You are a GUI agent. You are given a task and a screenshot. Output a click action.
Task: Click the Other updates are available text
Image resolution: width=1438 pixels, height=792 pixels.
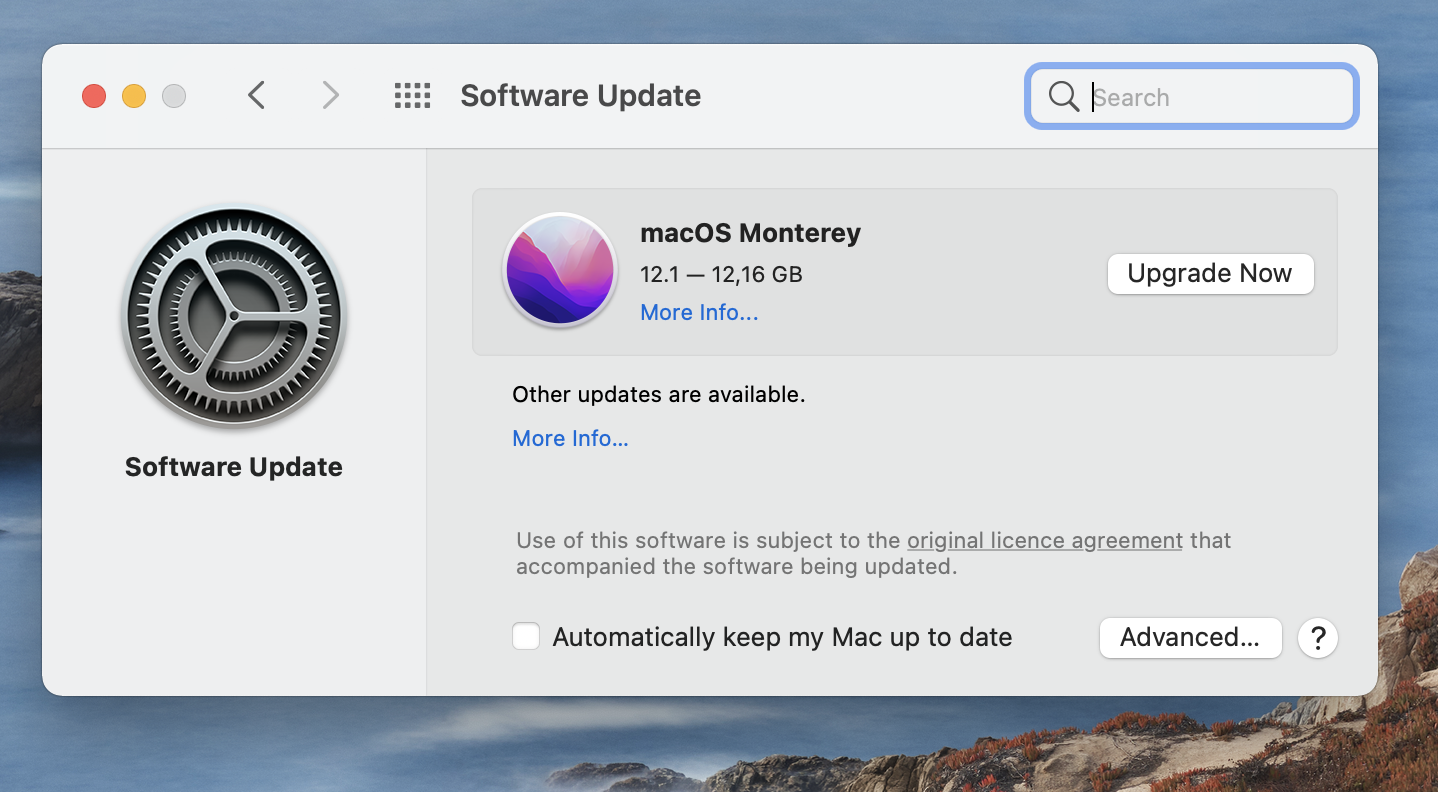pos(658,395)
